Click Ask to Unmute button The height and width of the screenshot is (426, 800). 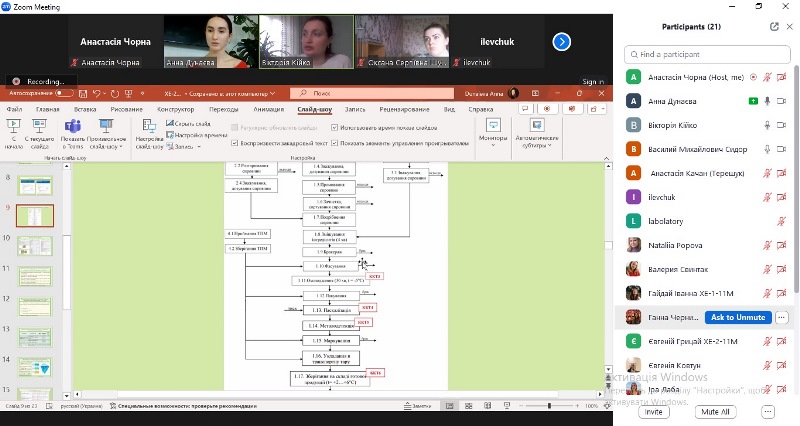(x=738, y=317)
